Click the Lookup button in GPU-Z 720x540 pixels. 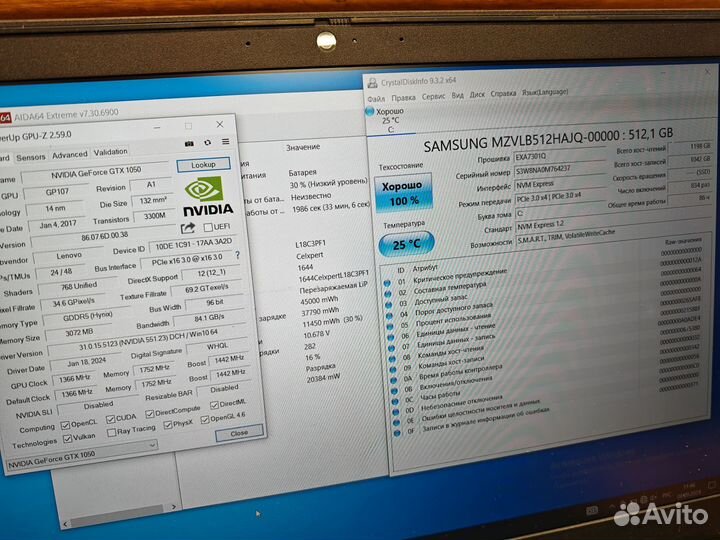tap(203, 164)
